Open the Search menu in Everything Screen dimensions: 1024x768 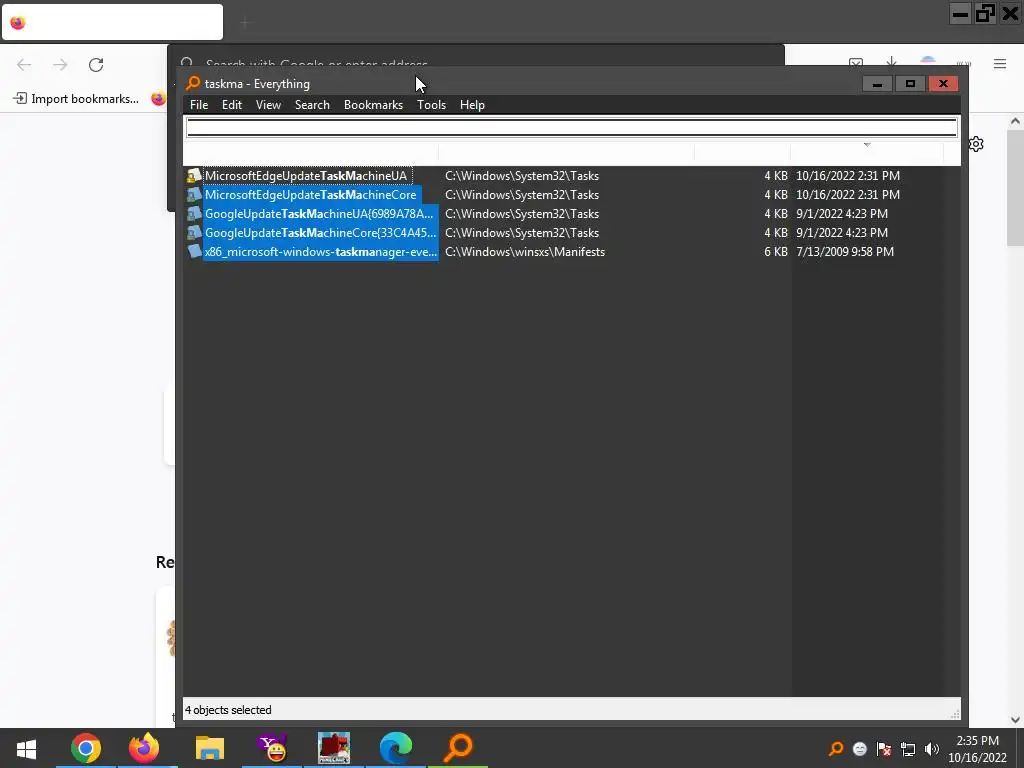pos(312,104)
